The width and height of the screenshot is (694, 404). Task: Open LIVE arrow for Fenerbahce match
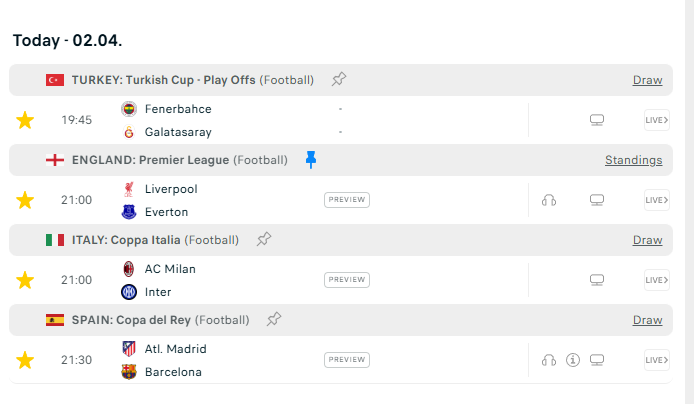[657, 120]
